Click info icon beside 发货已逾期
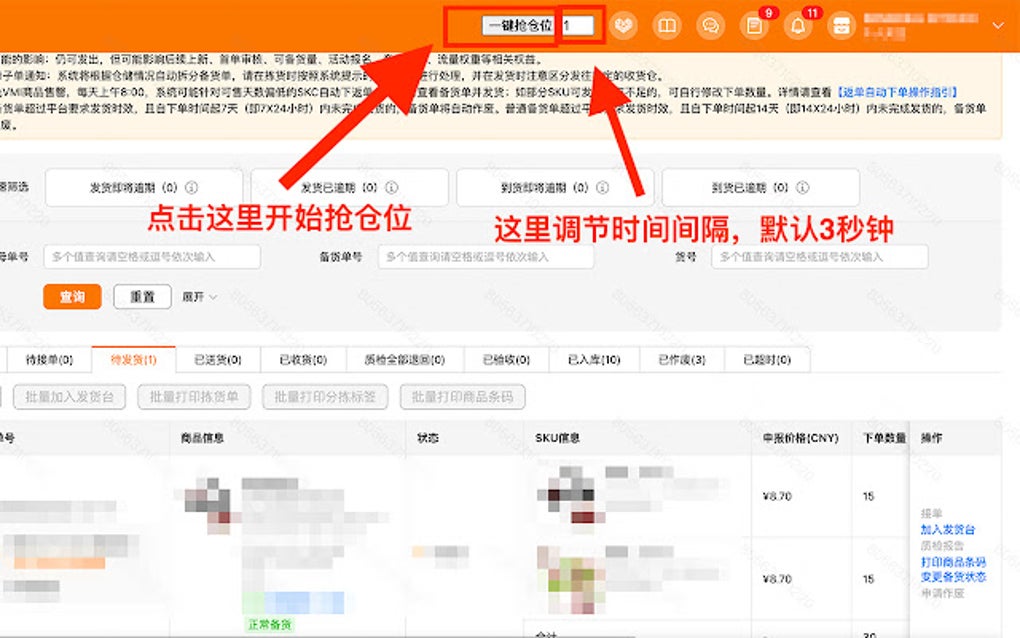Image resolution: width=1020 pixels, height=638 pixels. coord(392,187)
